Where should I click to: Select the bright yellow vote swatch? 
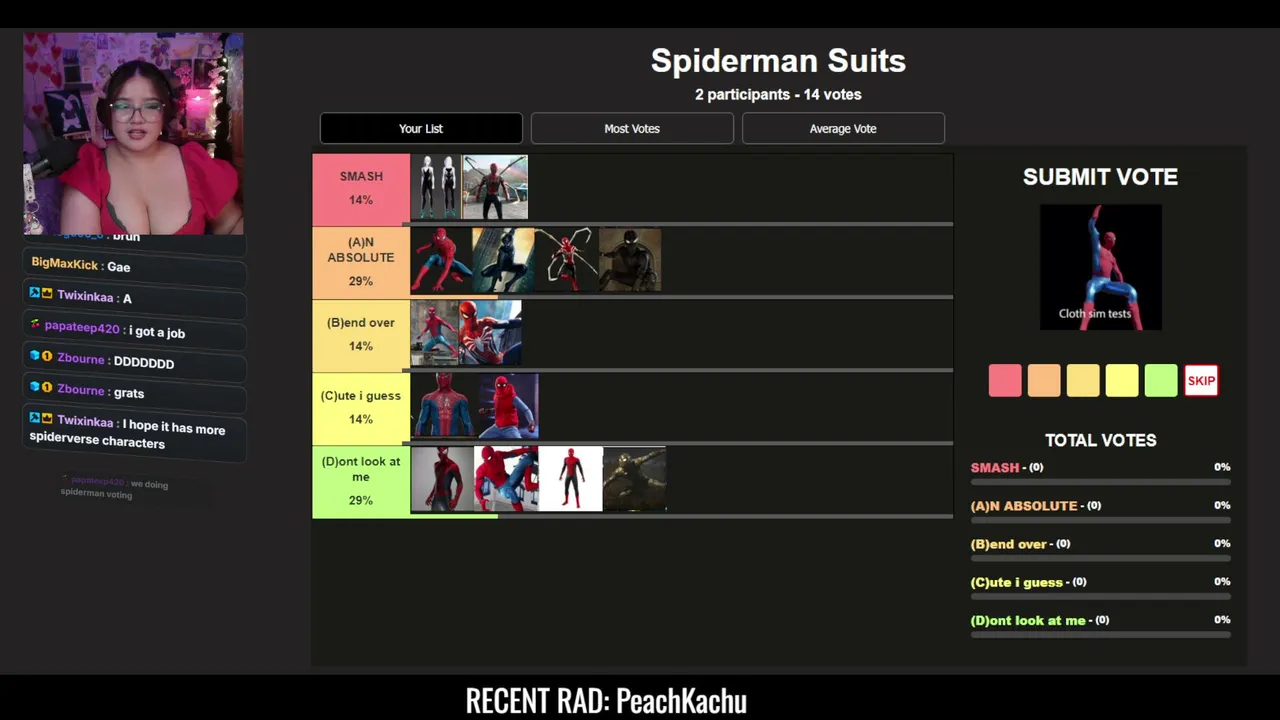(x=1122, y=381)
